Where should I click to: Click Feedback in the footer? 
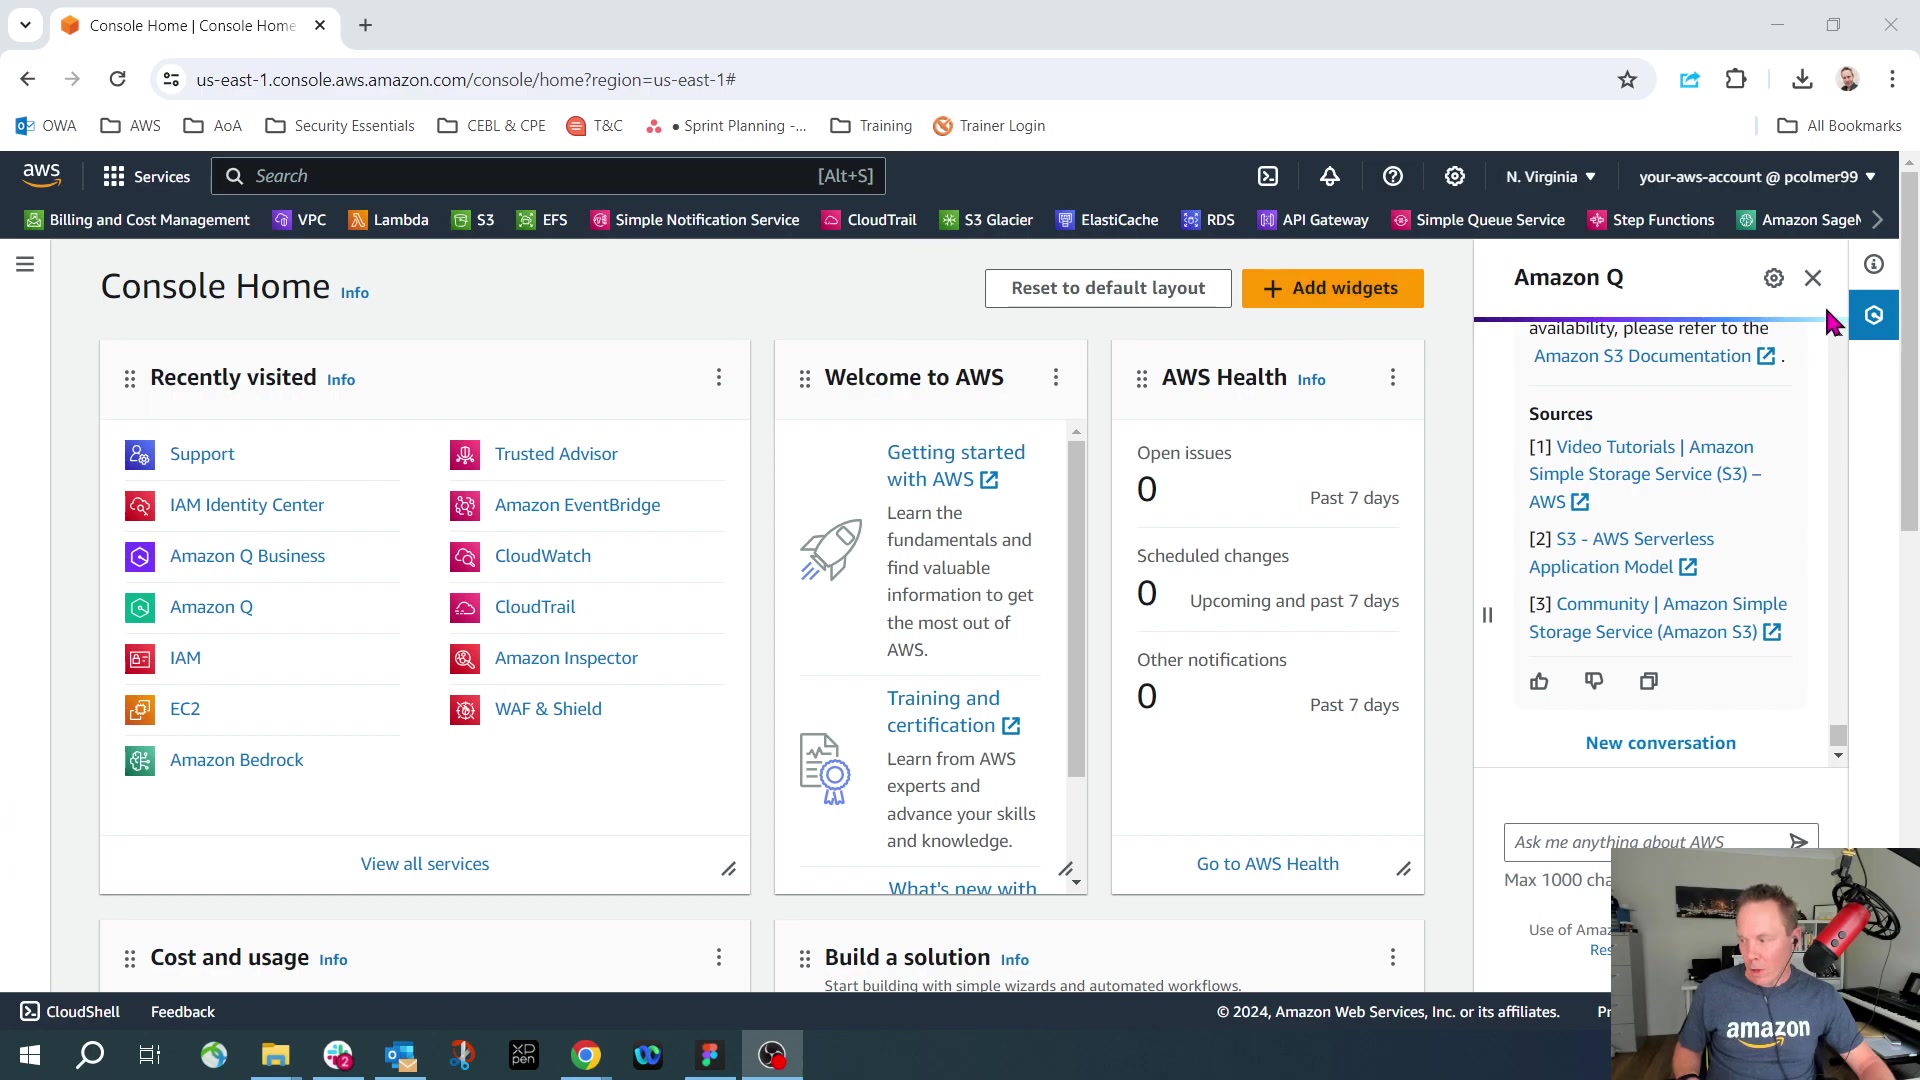click(182, 1012)
